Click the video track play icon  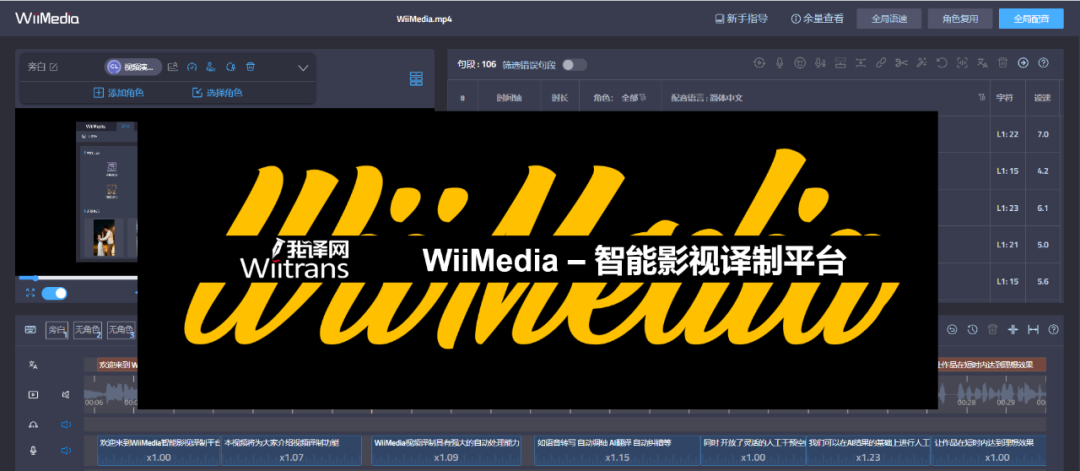click(x=32, y=395)
